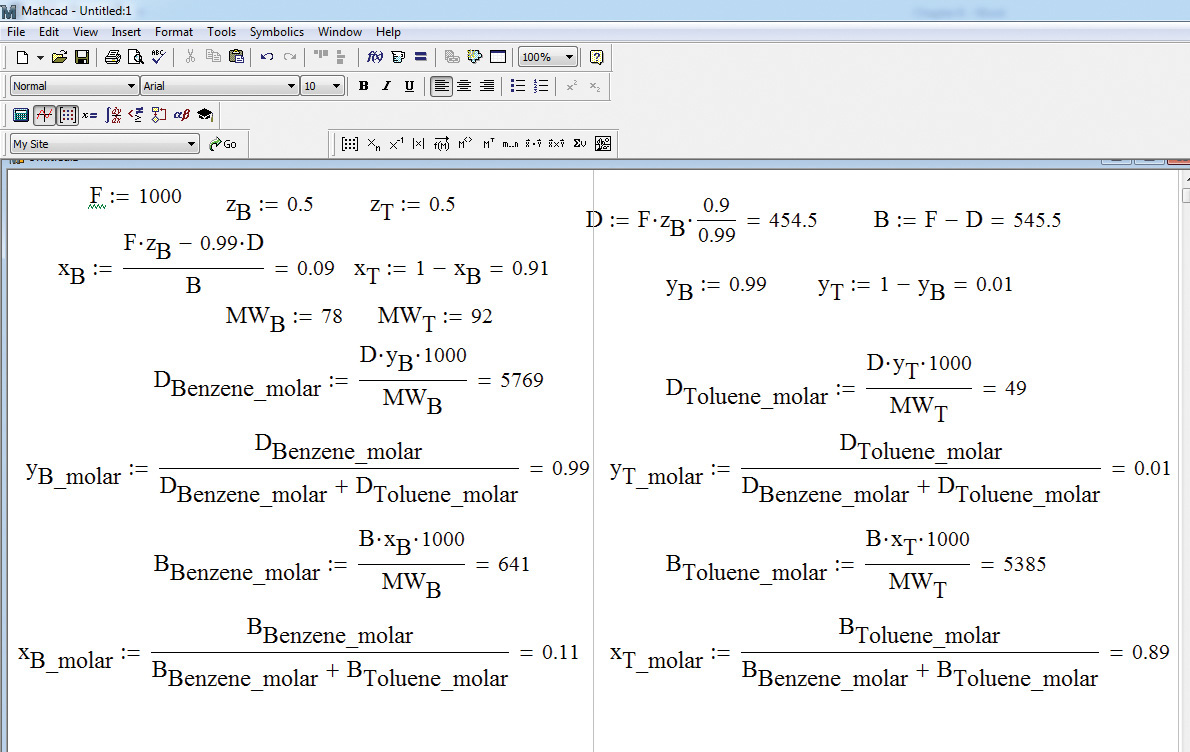Click the matrix Inverse icon

(x=396, y=144)
